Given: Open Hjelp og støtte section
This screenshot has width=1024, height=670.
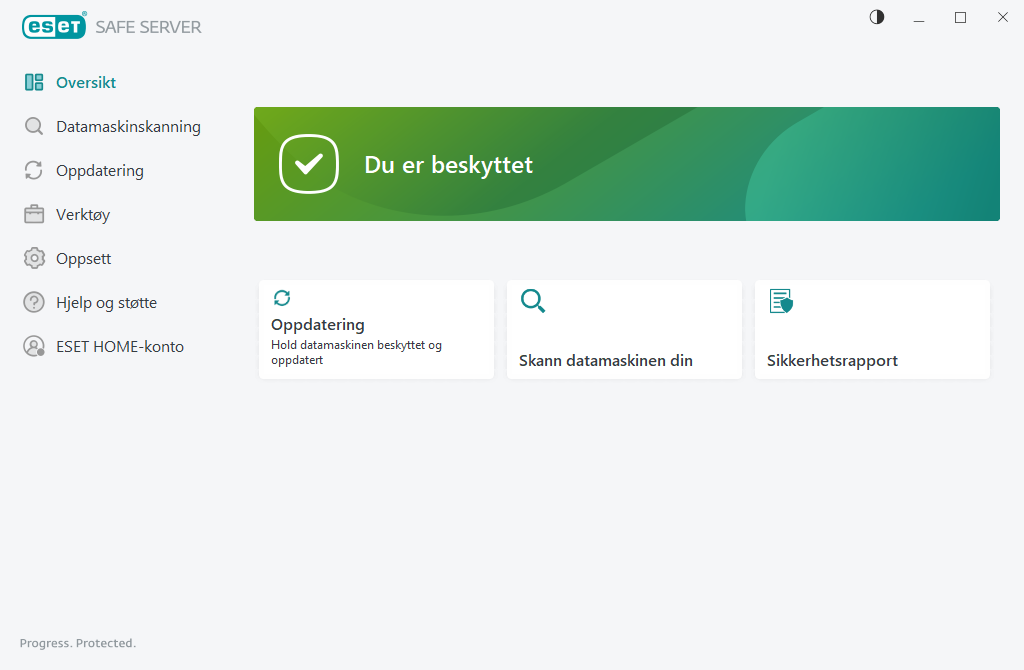Looking at the screenshot, I should click(106, 303).
